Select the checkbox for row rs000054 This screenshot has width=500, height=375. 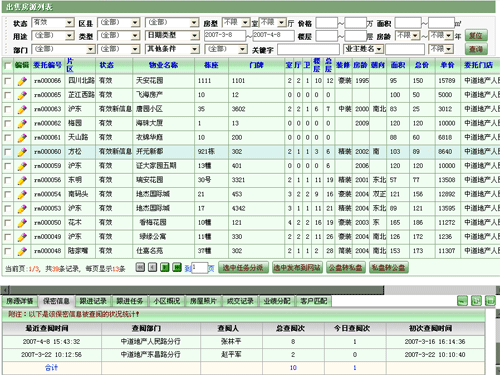point(7,194)
